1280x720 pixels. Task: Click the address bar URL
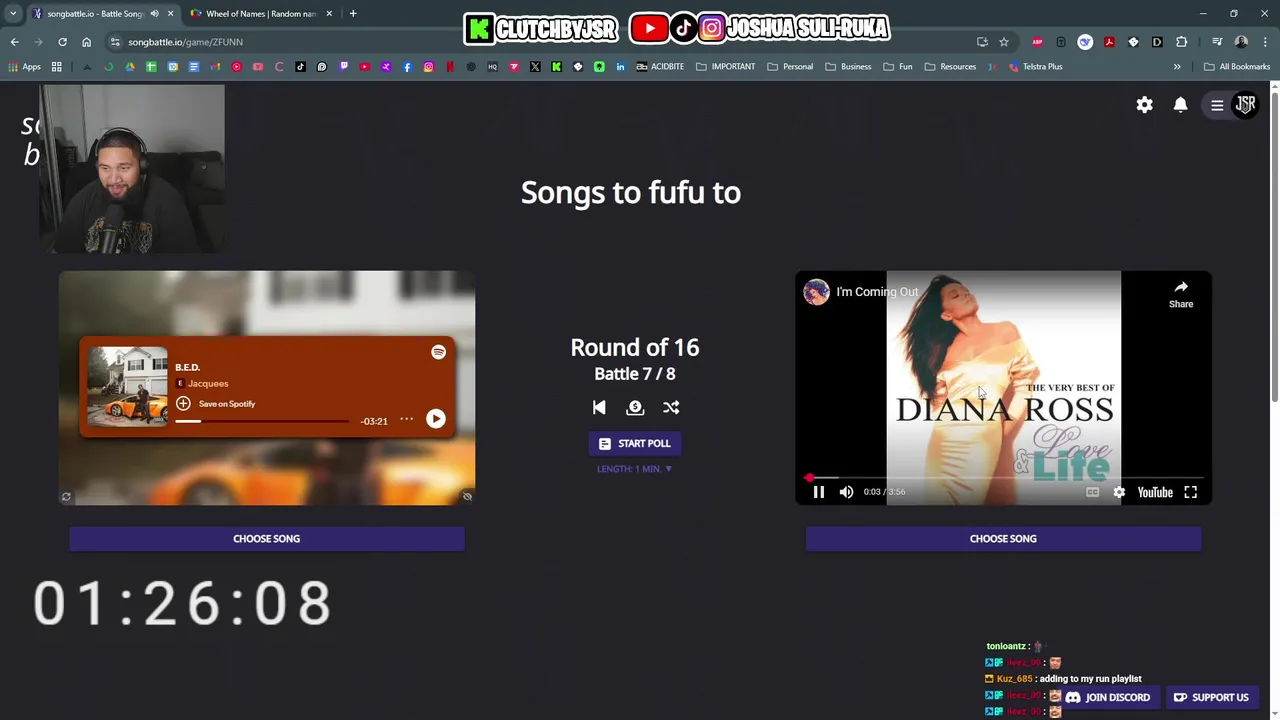[x=185, y=42]
